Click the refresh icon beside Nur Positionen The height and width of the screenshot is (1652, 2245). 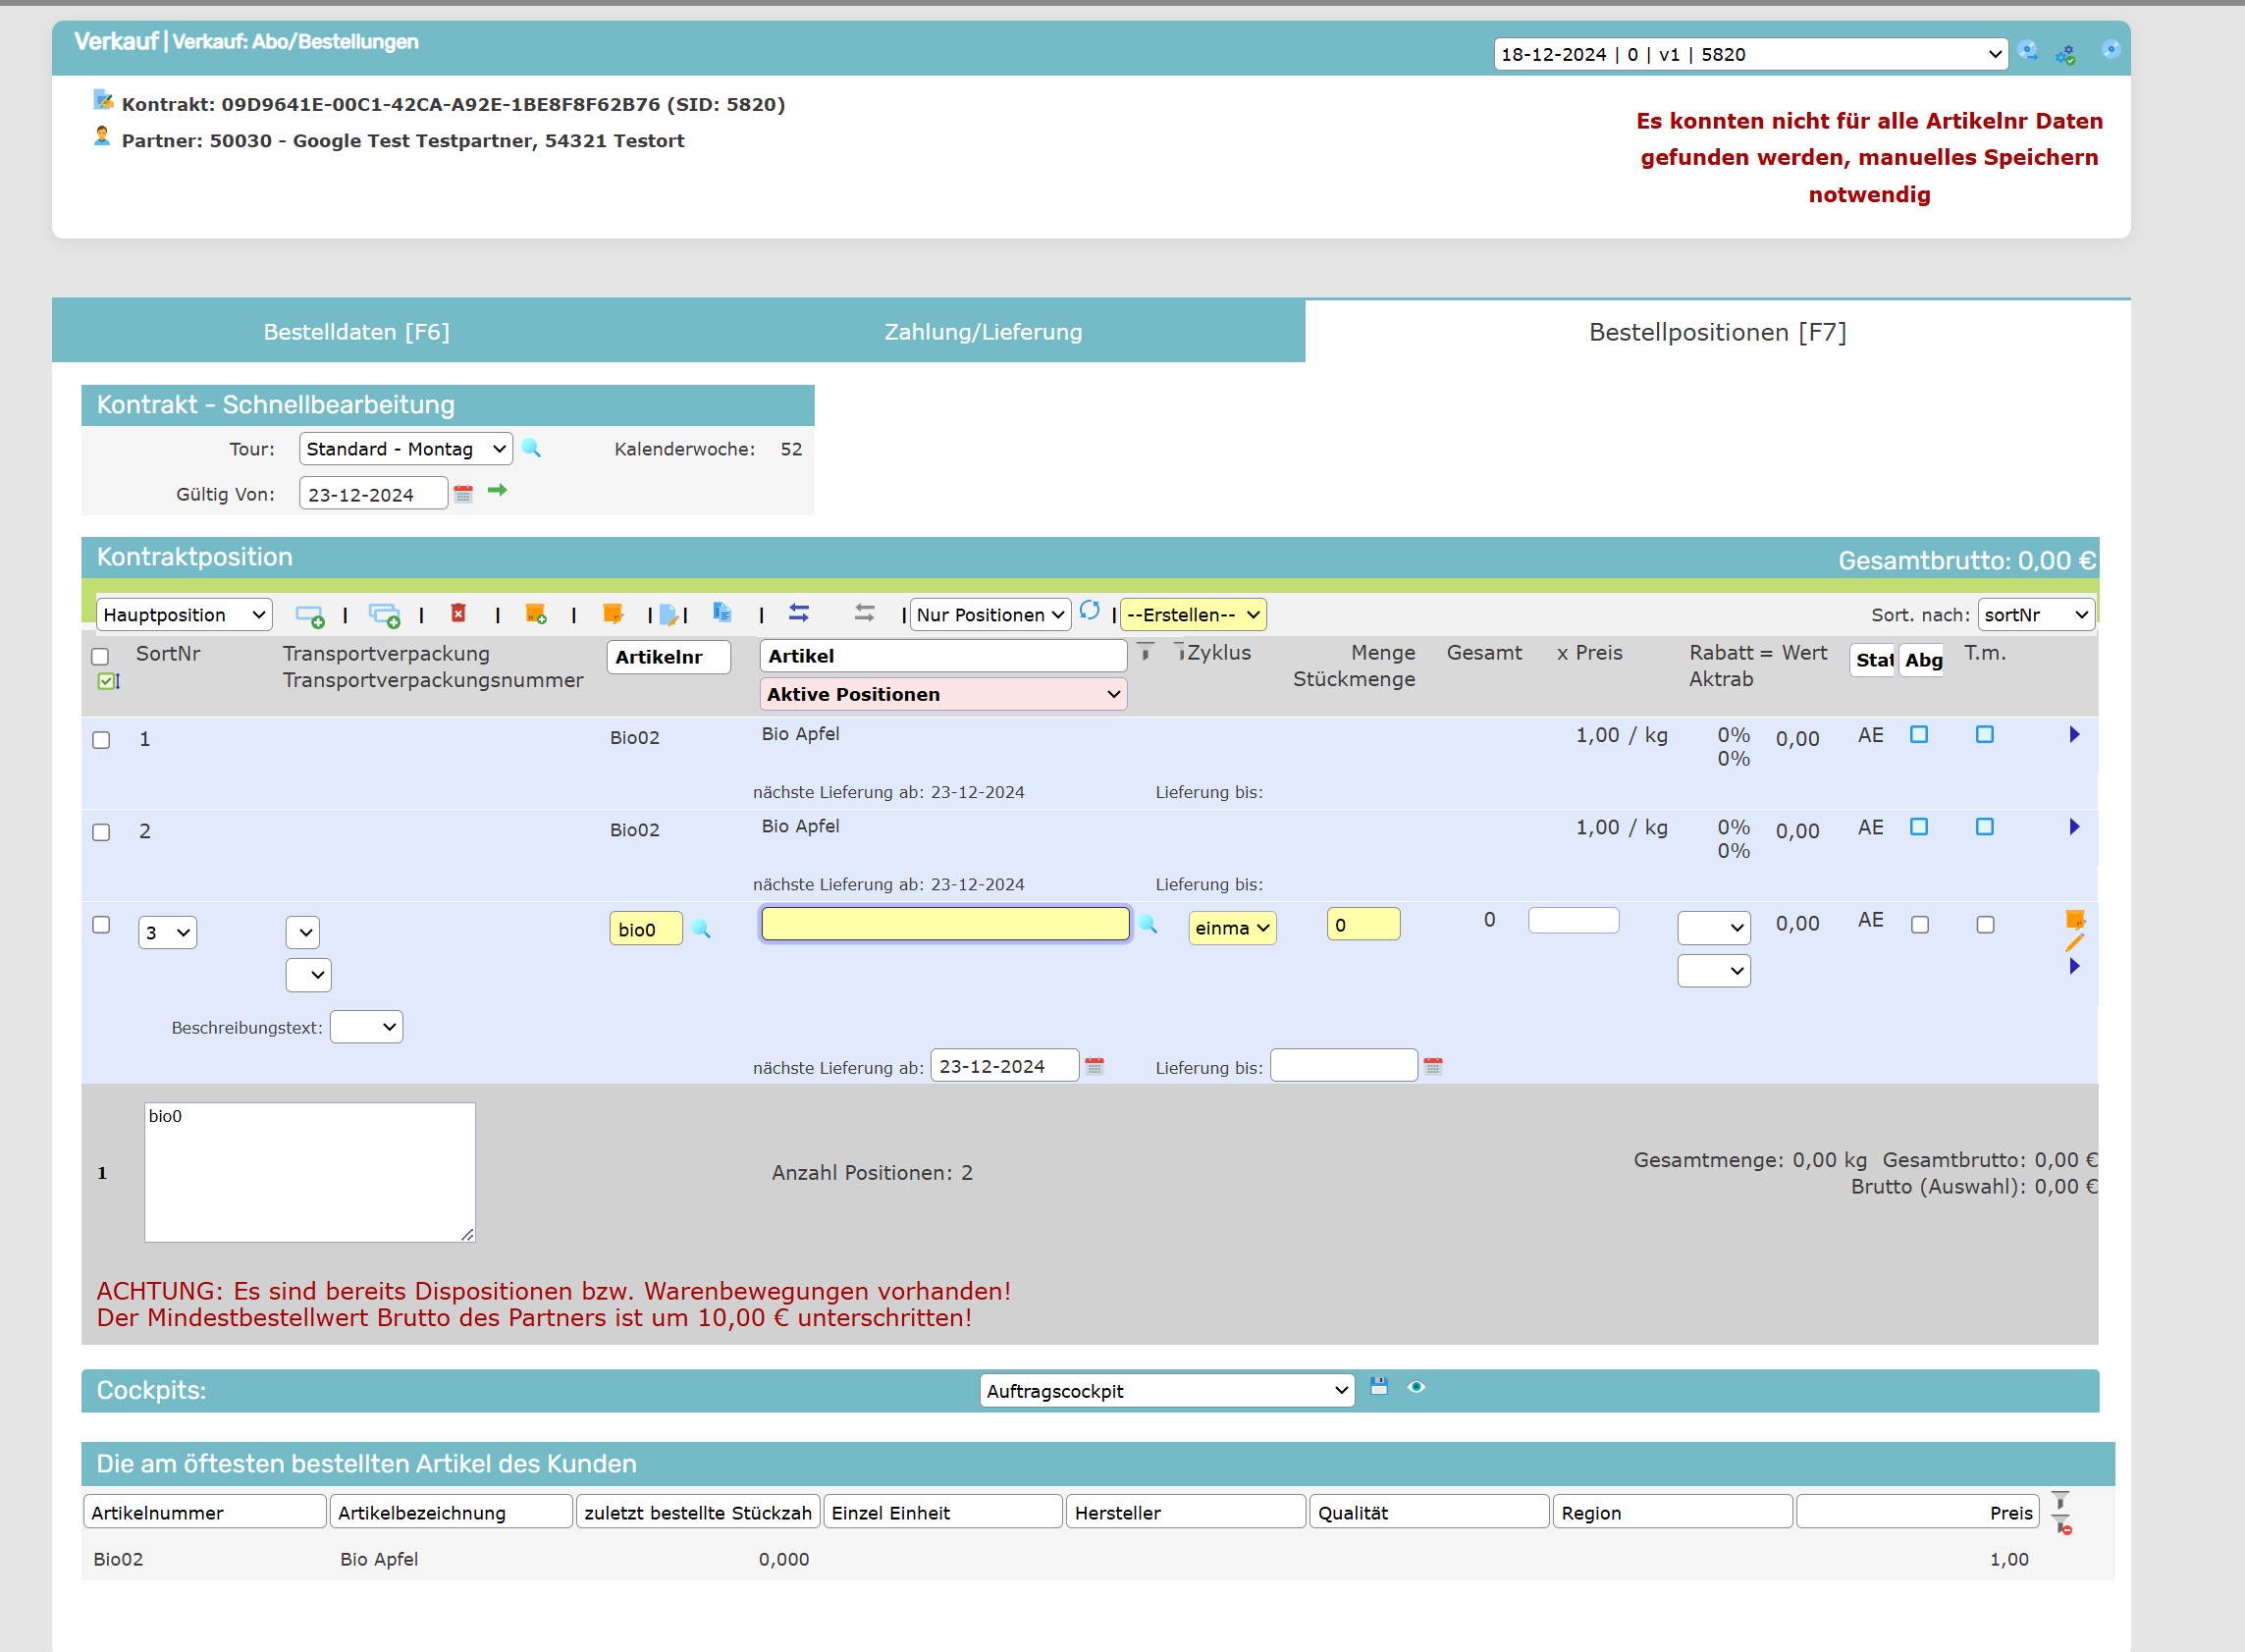click(1089, 610)
